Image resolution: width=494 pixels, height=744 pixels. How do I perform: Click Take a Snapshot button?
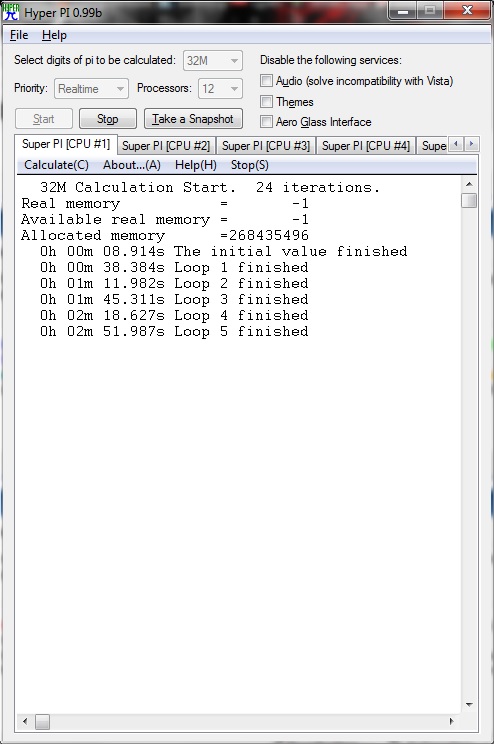click(193, 119)
